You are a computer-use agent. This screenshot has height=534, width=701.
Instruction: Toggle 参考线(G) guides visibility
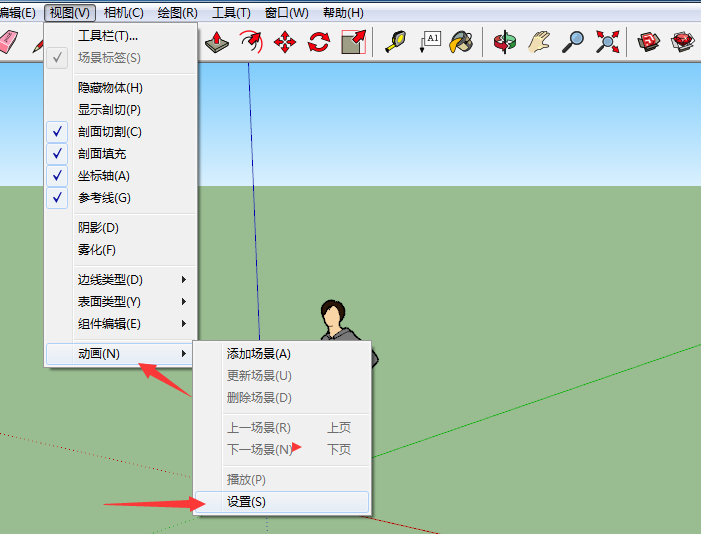click(x=121, y=198)
